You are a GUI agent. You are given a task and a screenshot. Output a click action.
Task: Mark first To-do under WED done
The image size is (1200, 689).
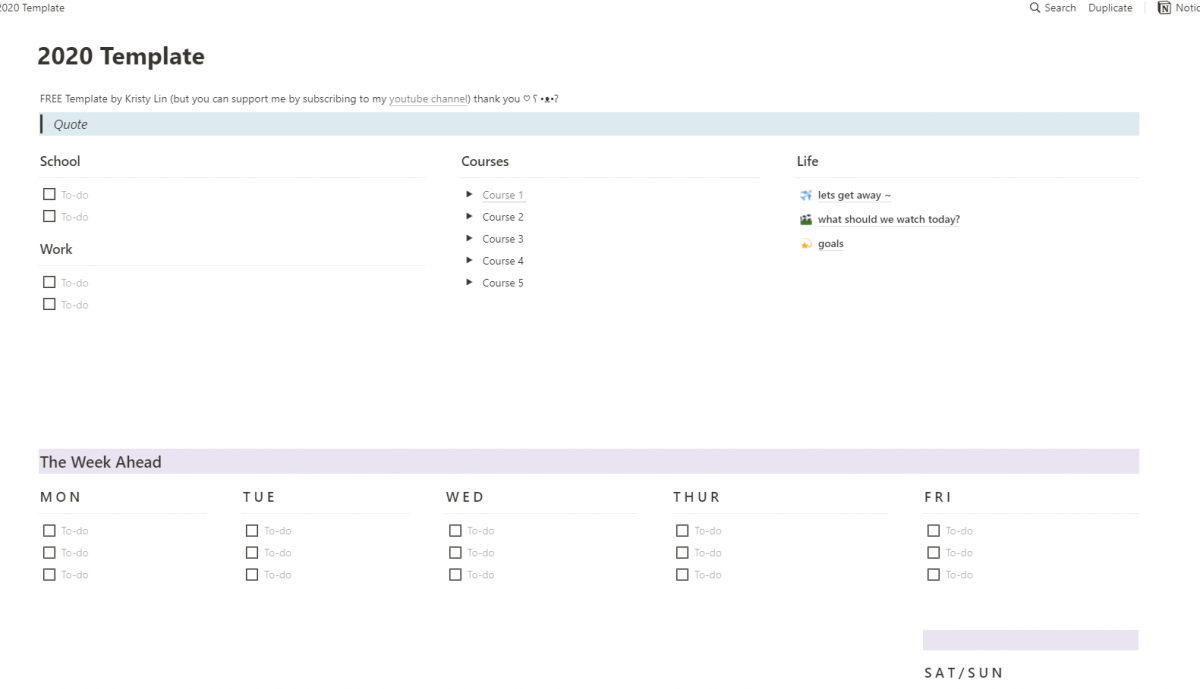[455, 530]
